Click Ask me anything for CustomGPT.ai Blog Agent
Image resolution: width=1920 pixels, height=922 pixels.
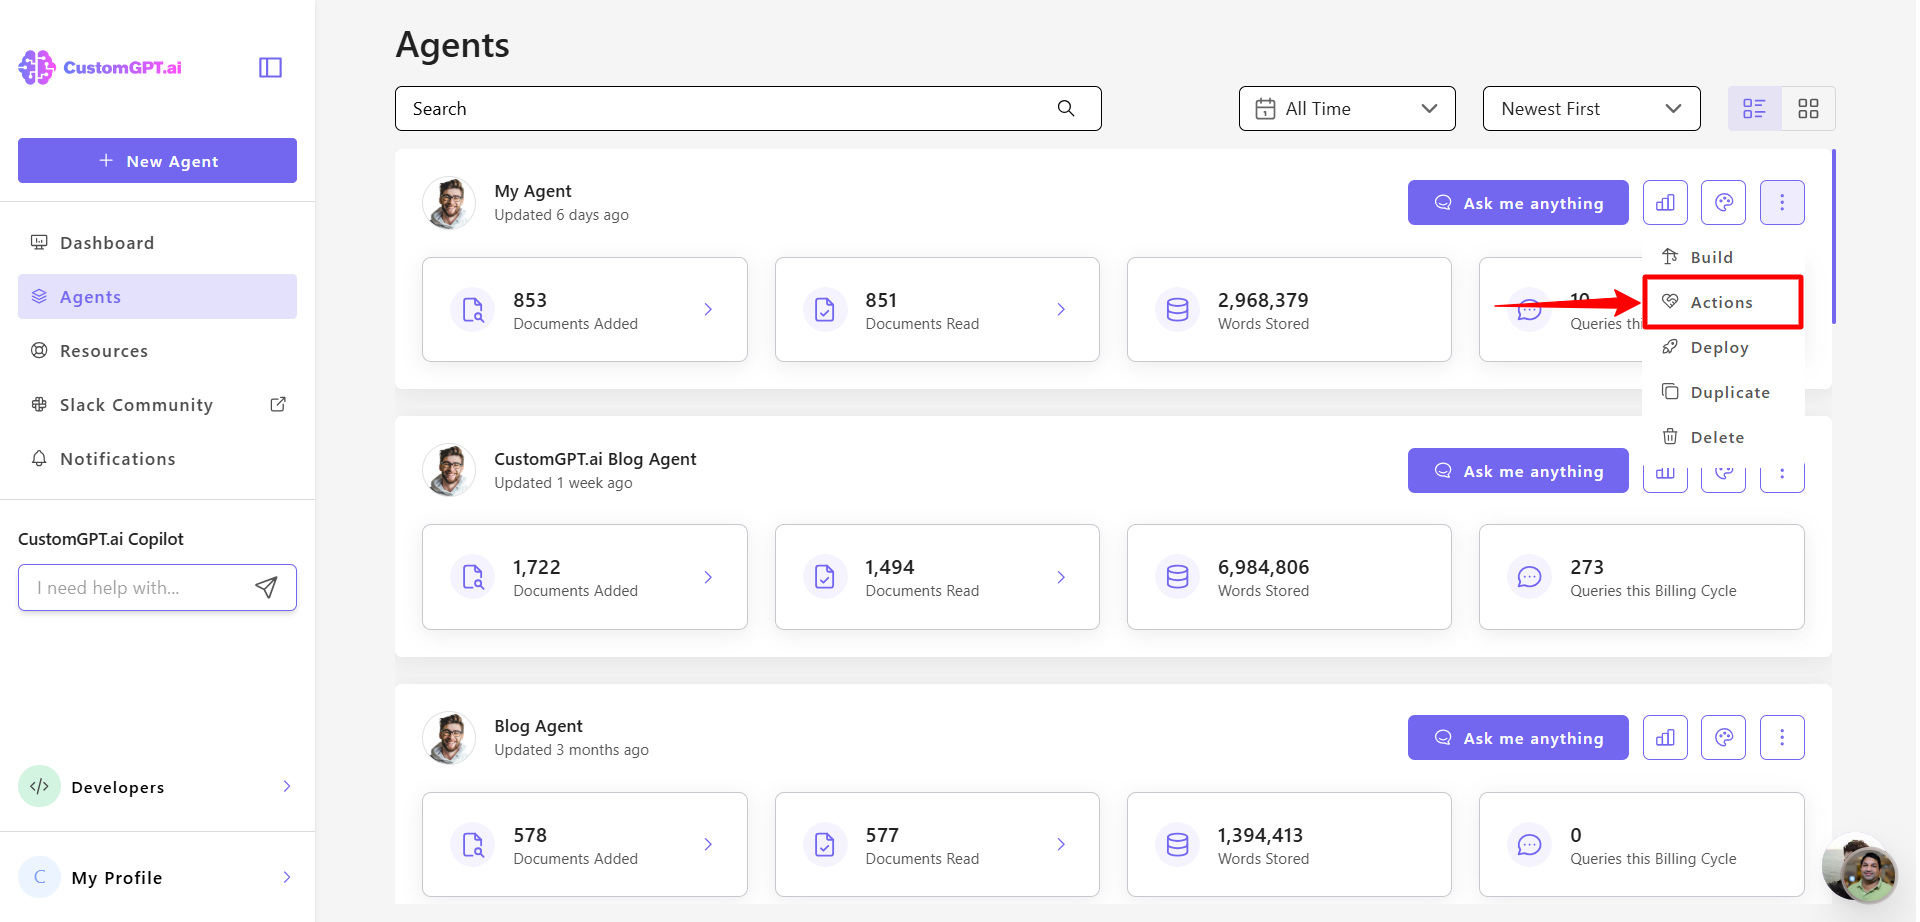[x=1518, y=470]
